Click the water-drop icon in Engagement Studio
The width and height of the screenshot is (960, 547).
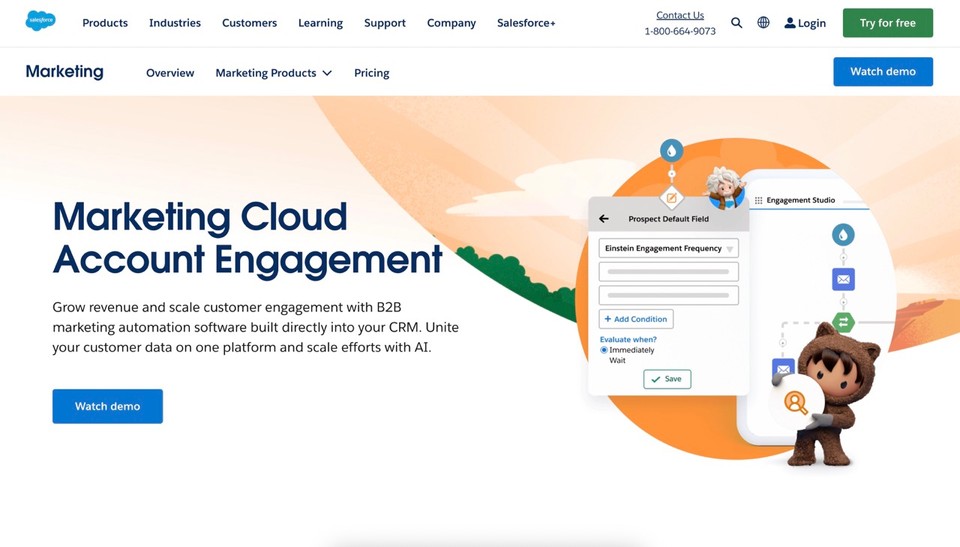843,235
